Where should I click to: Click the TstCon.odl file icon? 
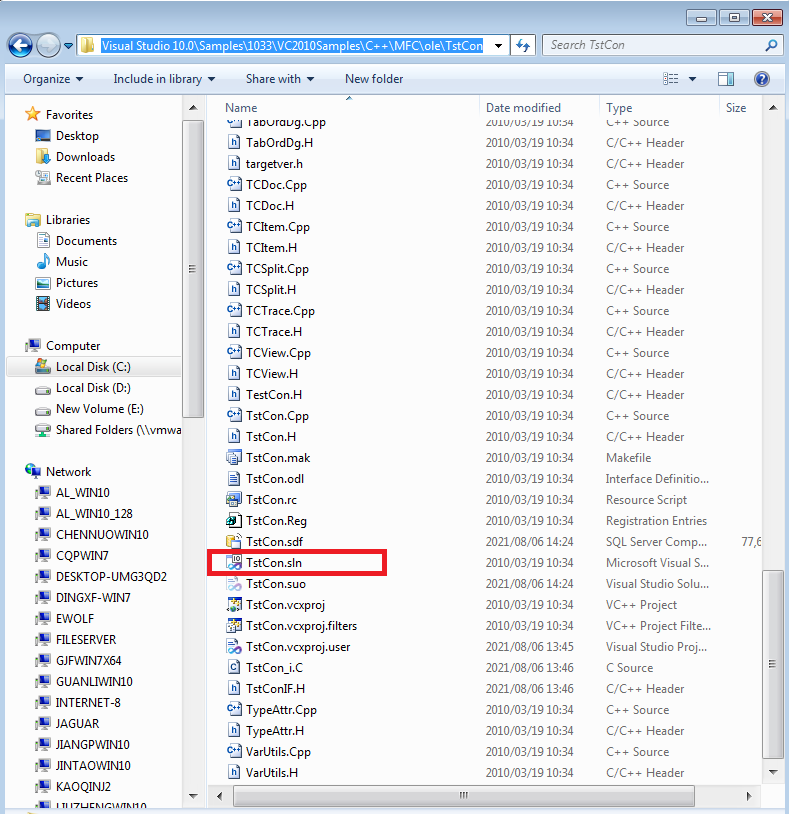[x=234, y=479]
